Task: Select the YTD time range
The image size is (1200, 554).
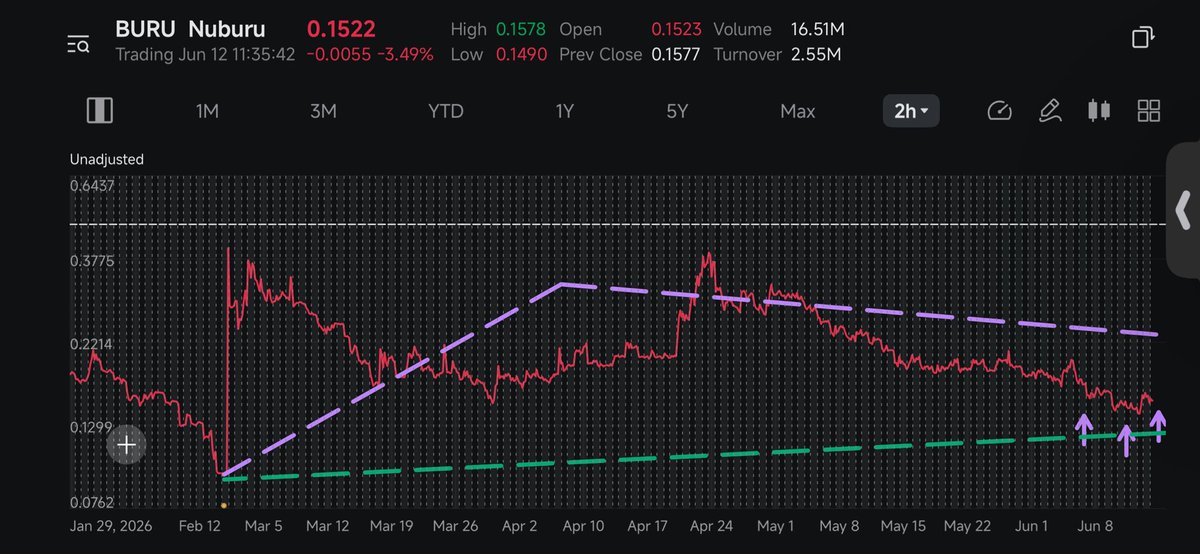Action: [446, 111]
